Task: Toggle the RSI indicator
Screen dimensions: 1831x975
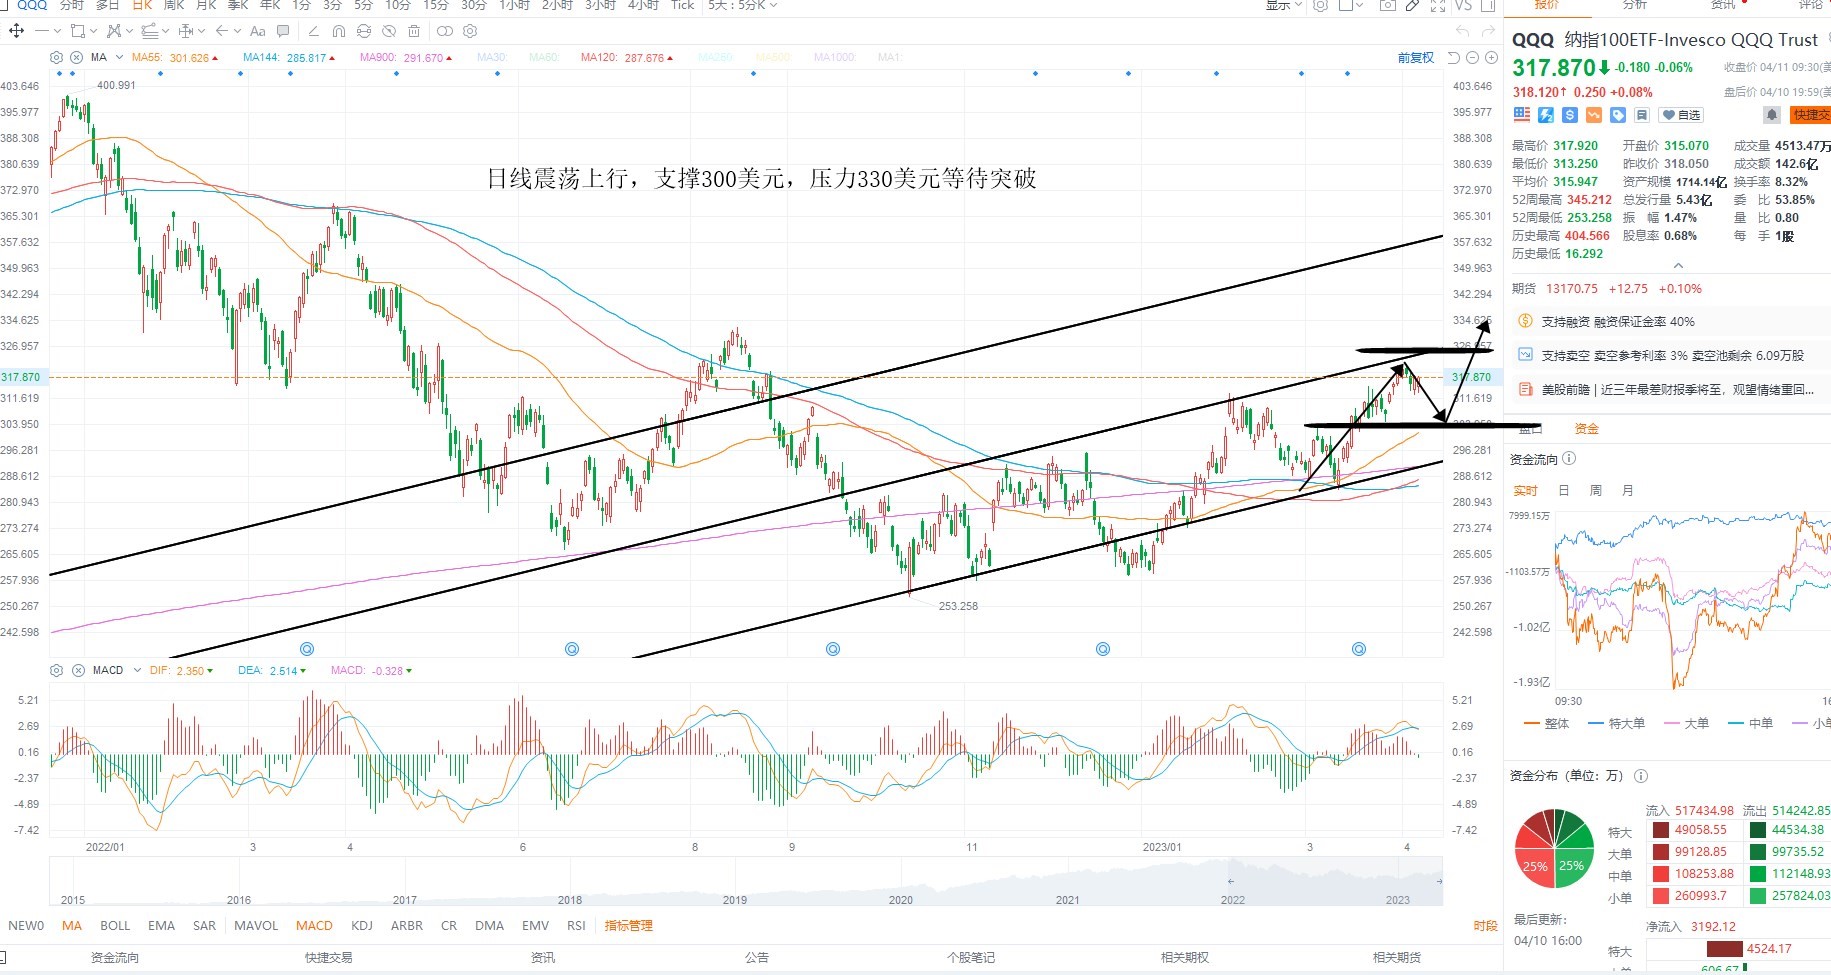Action: point(576,925)
